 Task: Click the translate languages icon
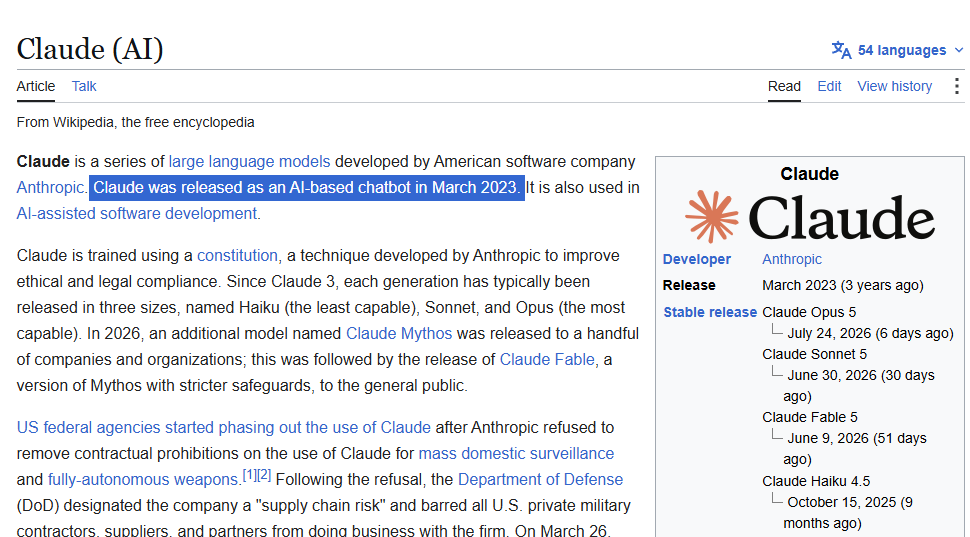841,50
